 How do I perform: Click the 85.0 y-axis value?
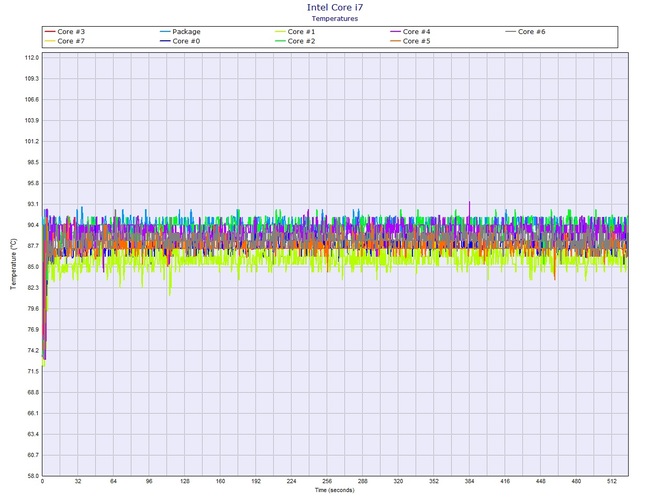[x=32, y=267]
